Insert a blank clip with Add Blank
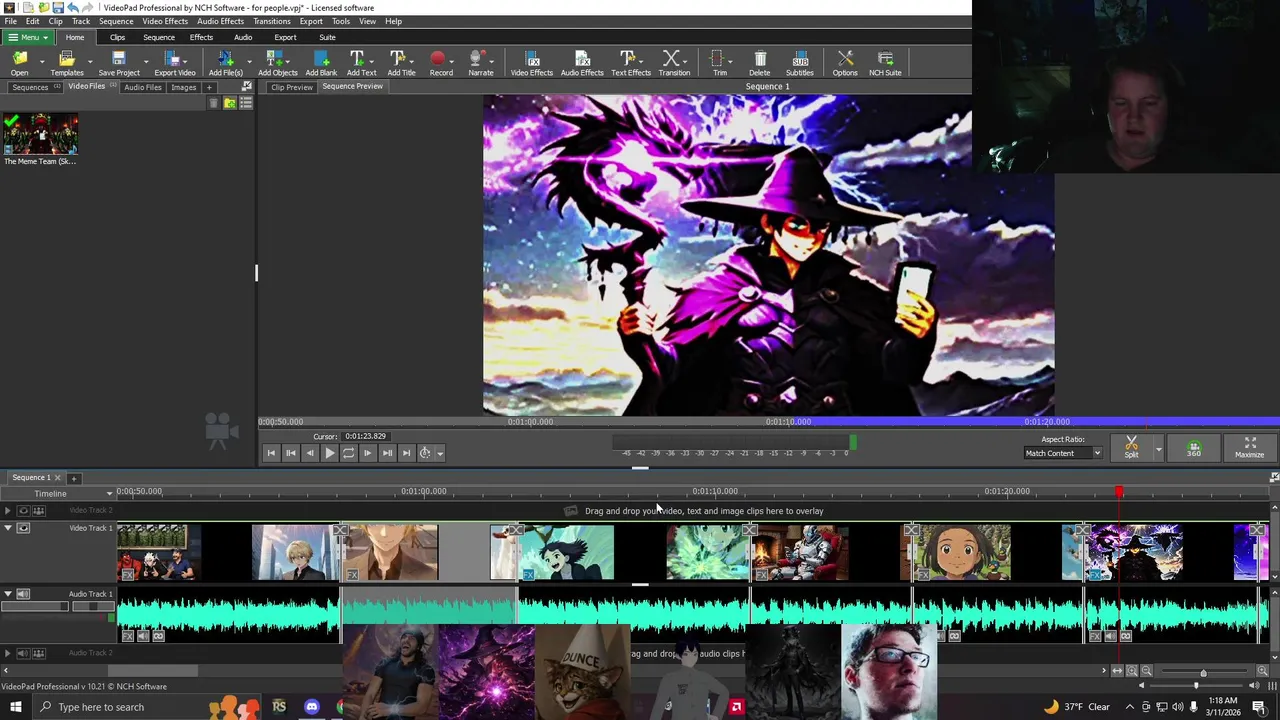 coord(321,63)
